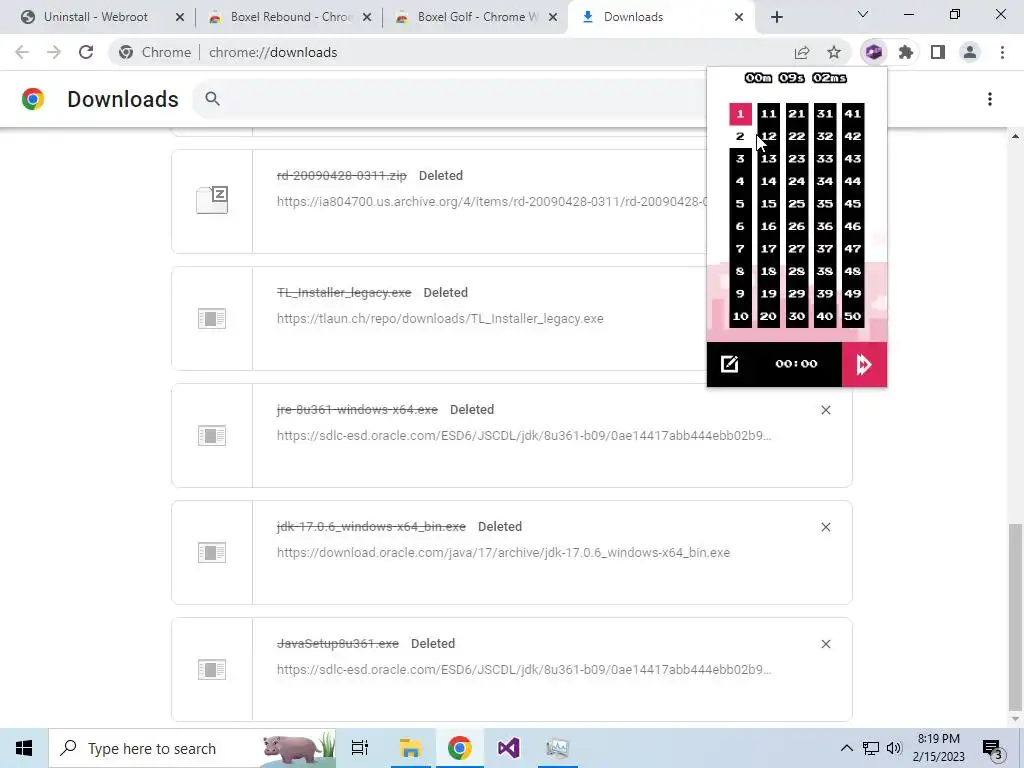This screenshot has width=1024, height=768.
Task: Close the Boxel Golf tab
Action: [553, 17]
